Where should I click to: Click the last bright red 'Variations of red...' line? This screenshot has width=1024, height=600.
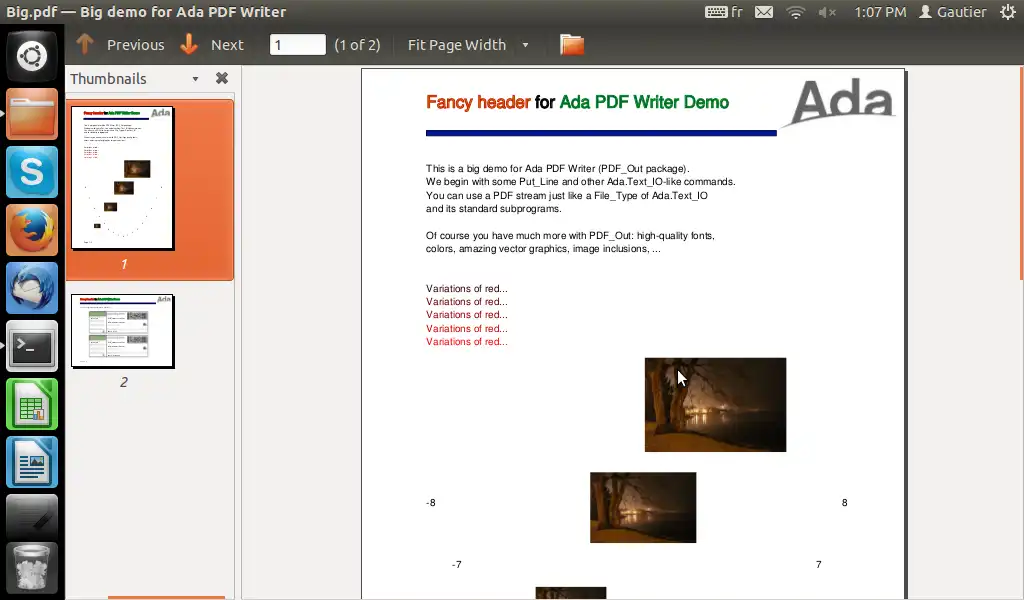point(466,341)
